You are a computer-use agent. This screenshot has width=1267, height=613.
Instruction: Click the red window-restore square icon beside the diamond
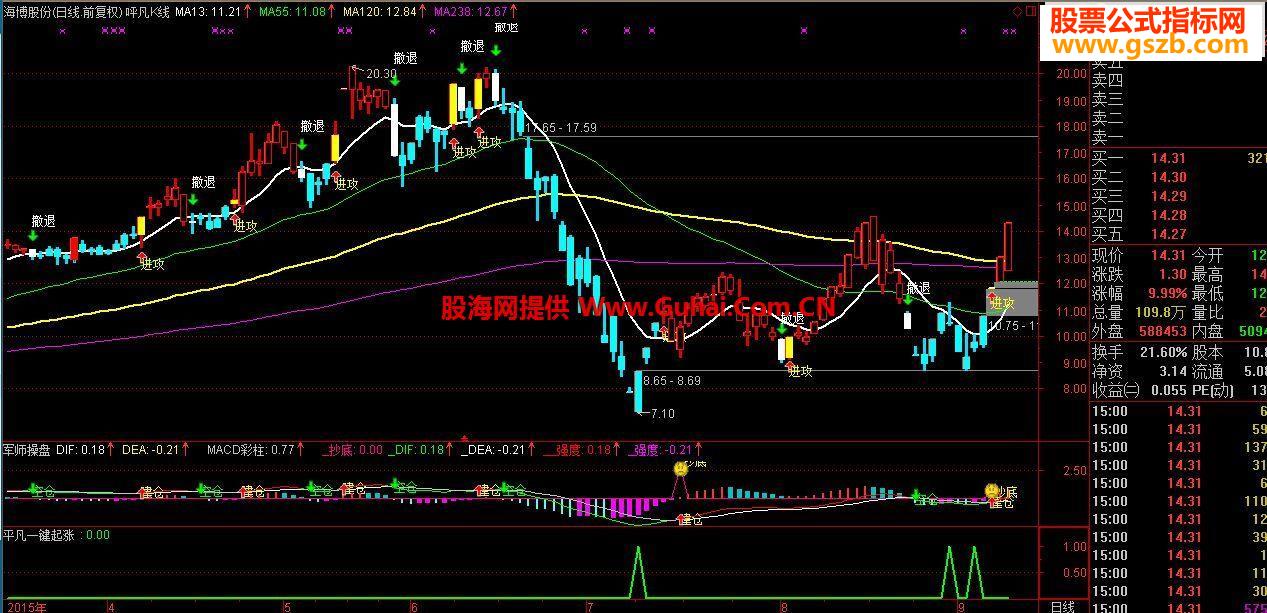click(1032, 12)
